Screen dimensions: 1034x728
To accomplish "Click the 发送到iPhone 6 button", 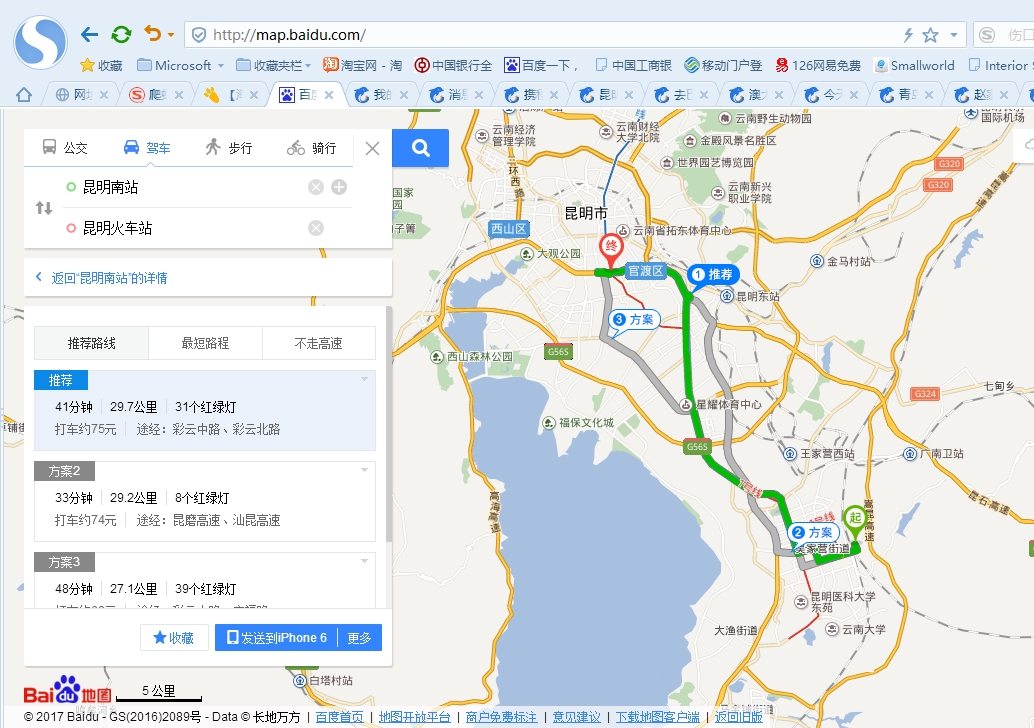I will (x=276, y=638).
